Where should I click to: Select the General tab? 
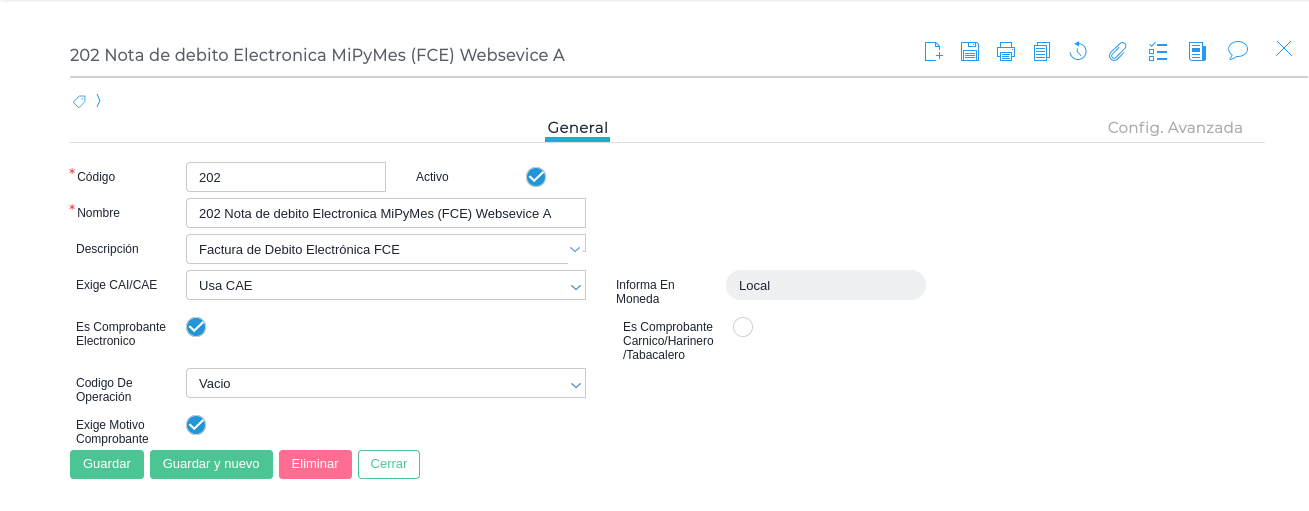pyautogui.click(x=577, y=128)
